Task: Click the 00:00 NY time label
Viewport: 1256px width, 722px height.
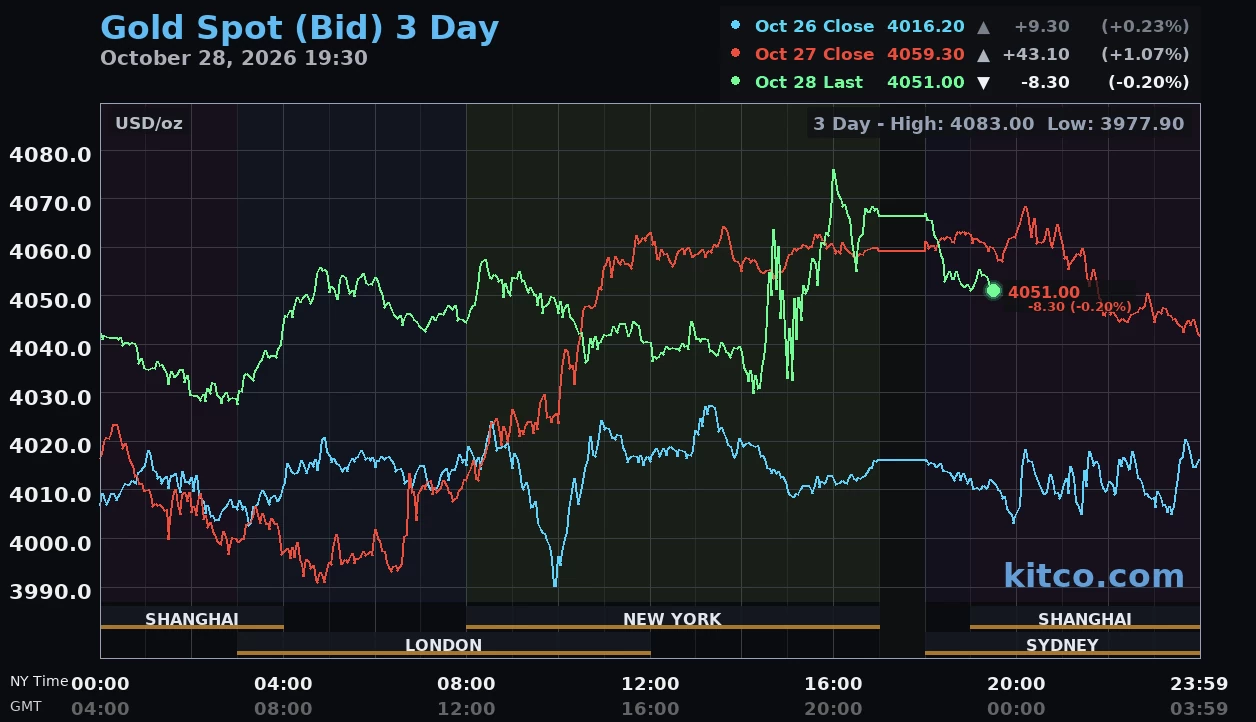Action: [100, 685]
